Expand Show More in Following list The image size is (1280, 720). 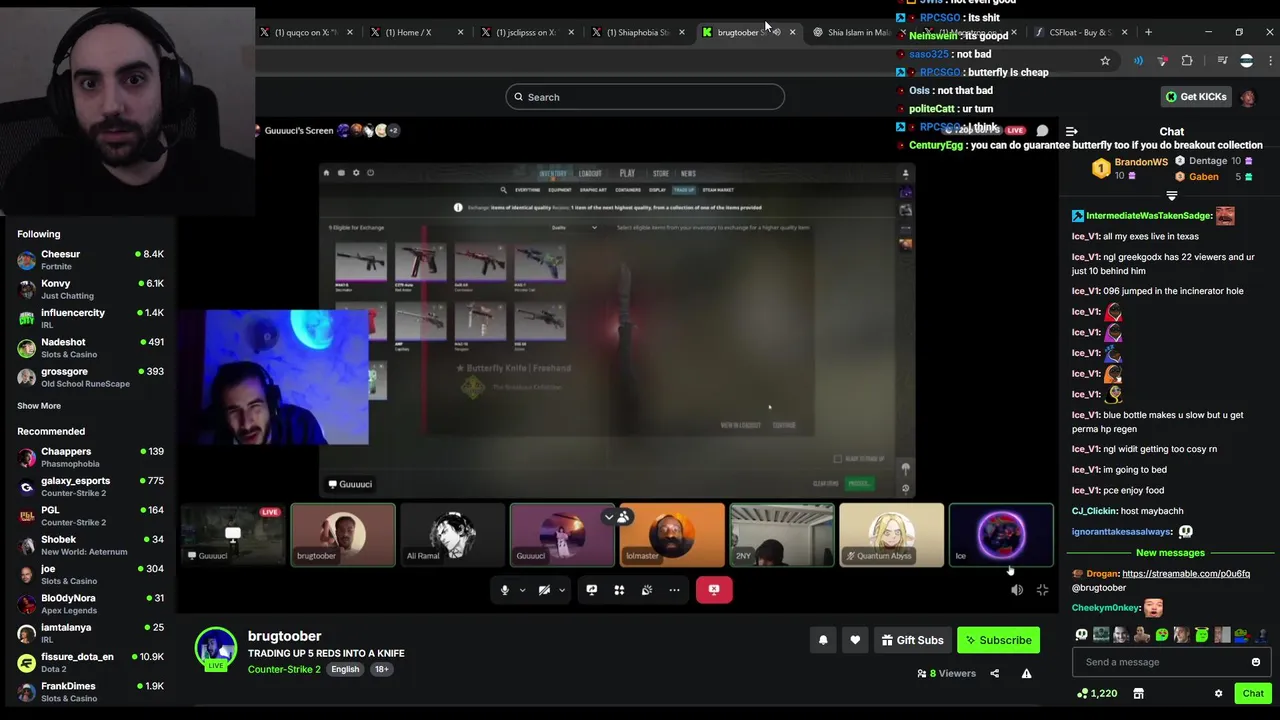click(39, 406)
